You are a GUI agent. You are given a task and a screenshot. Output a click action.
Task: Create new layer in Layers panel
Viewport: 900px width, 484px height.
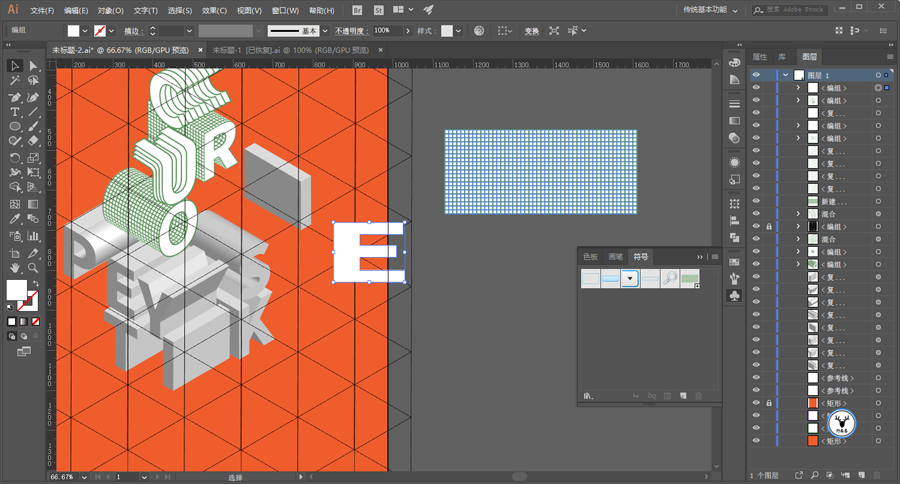862,475
